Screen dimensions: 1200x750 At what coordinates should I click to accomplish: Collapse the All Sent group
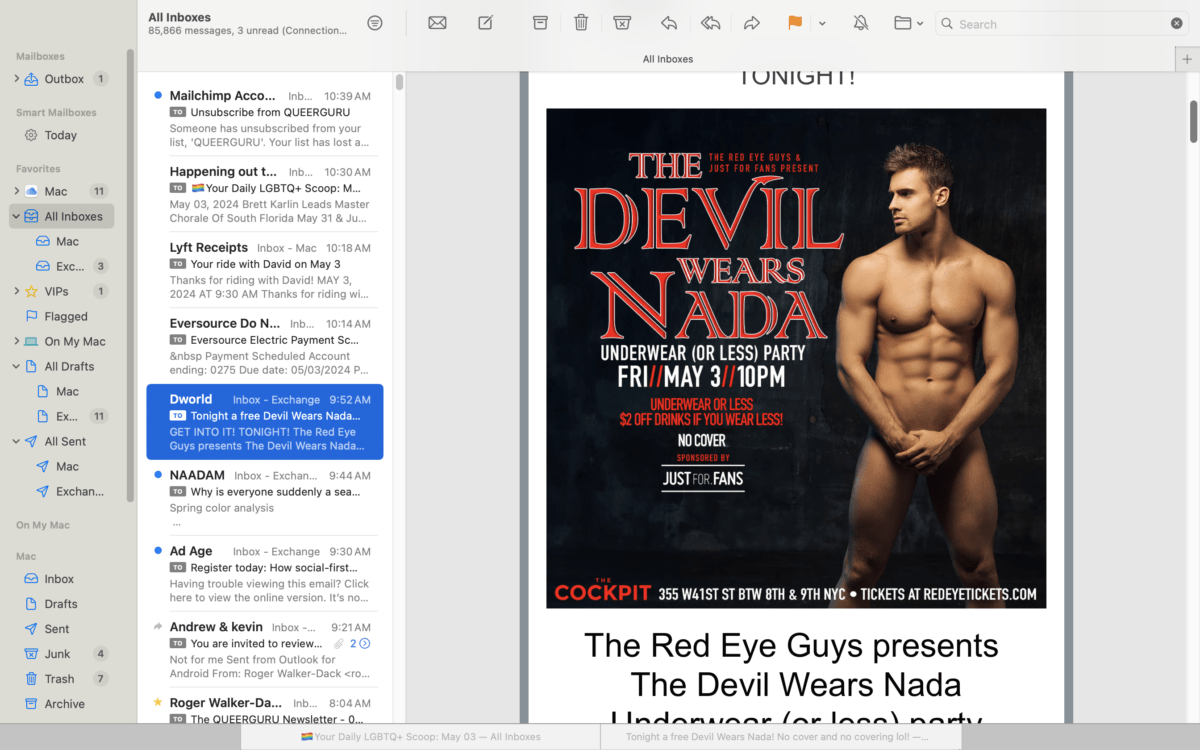tap(16, 441)
